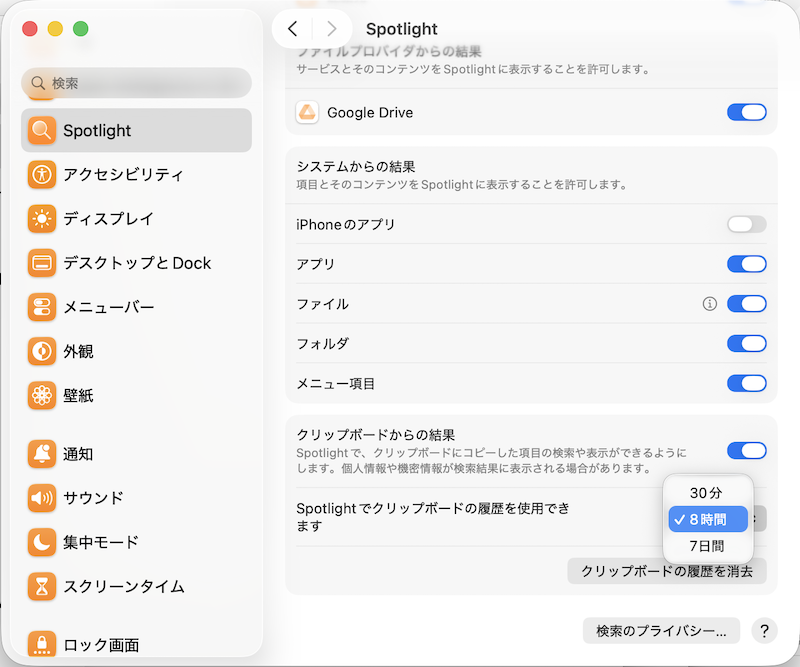Click the Notifications (通知) bell icon
Screen dimensions: 800x667
(42, 454)
